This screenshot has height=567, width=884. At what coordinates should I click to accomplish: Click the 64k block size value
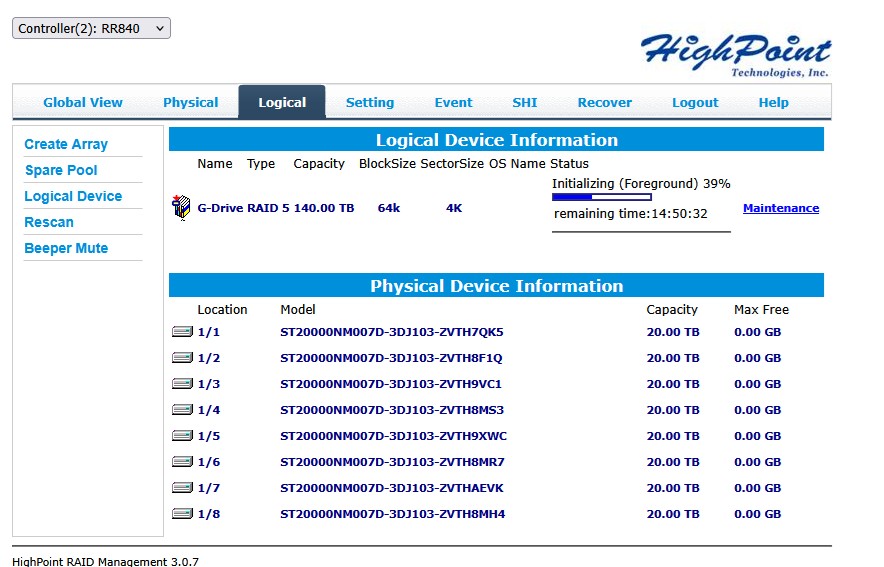point(388,208)
